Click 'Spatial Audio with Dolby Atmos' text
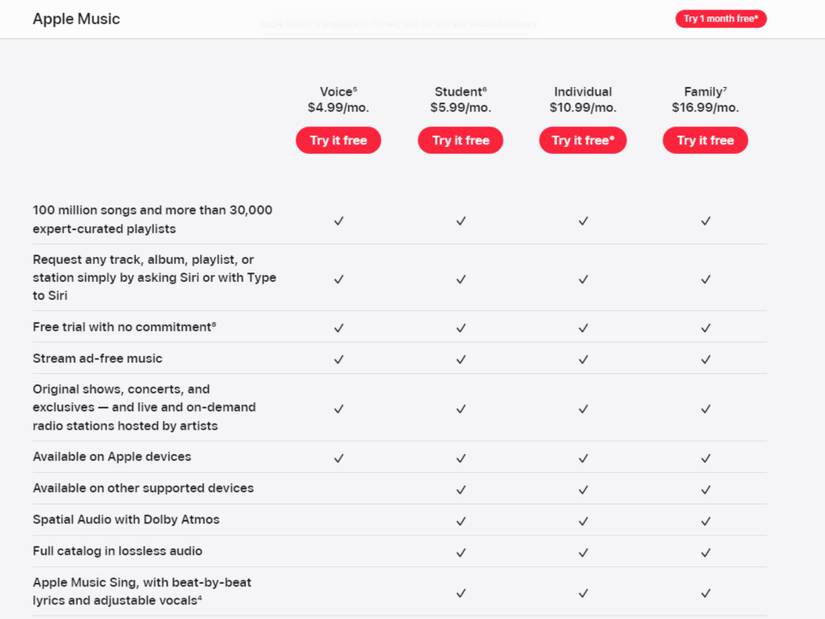 click(x=126, y=520)
